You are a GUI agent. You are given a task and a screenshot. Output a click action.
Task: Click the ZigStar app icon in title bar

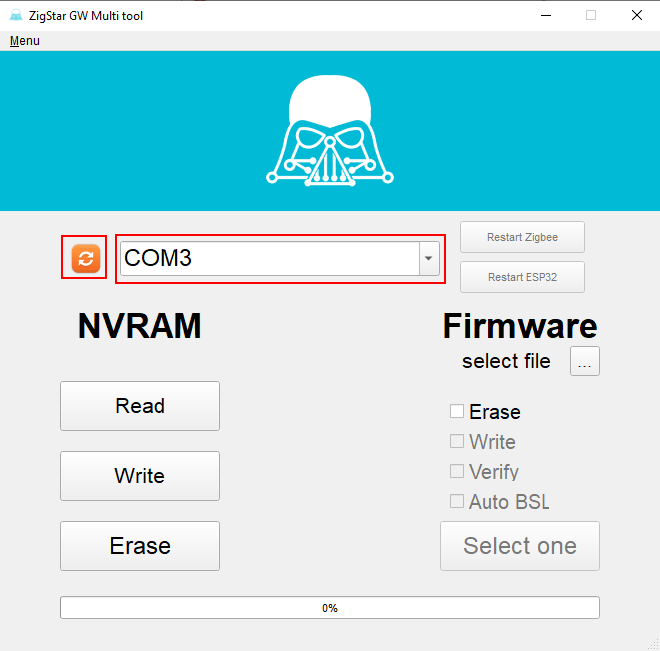pyautogui.click(x=15, y=15)
